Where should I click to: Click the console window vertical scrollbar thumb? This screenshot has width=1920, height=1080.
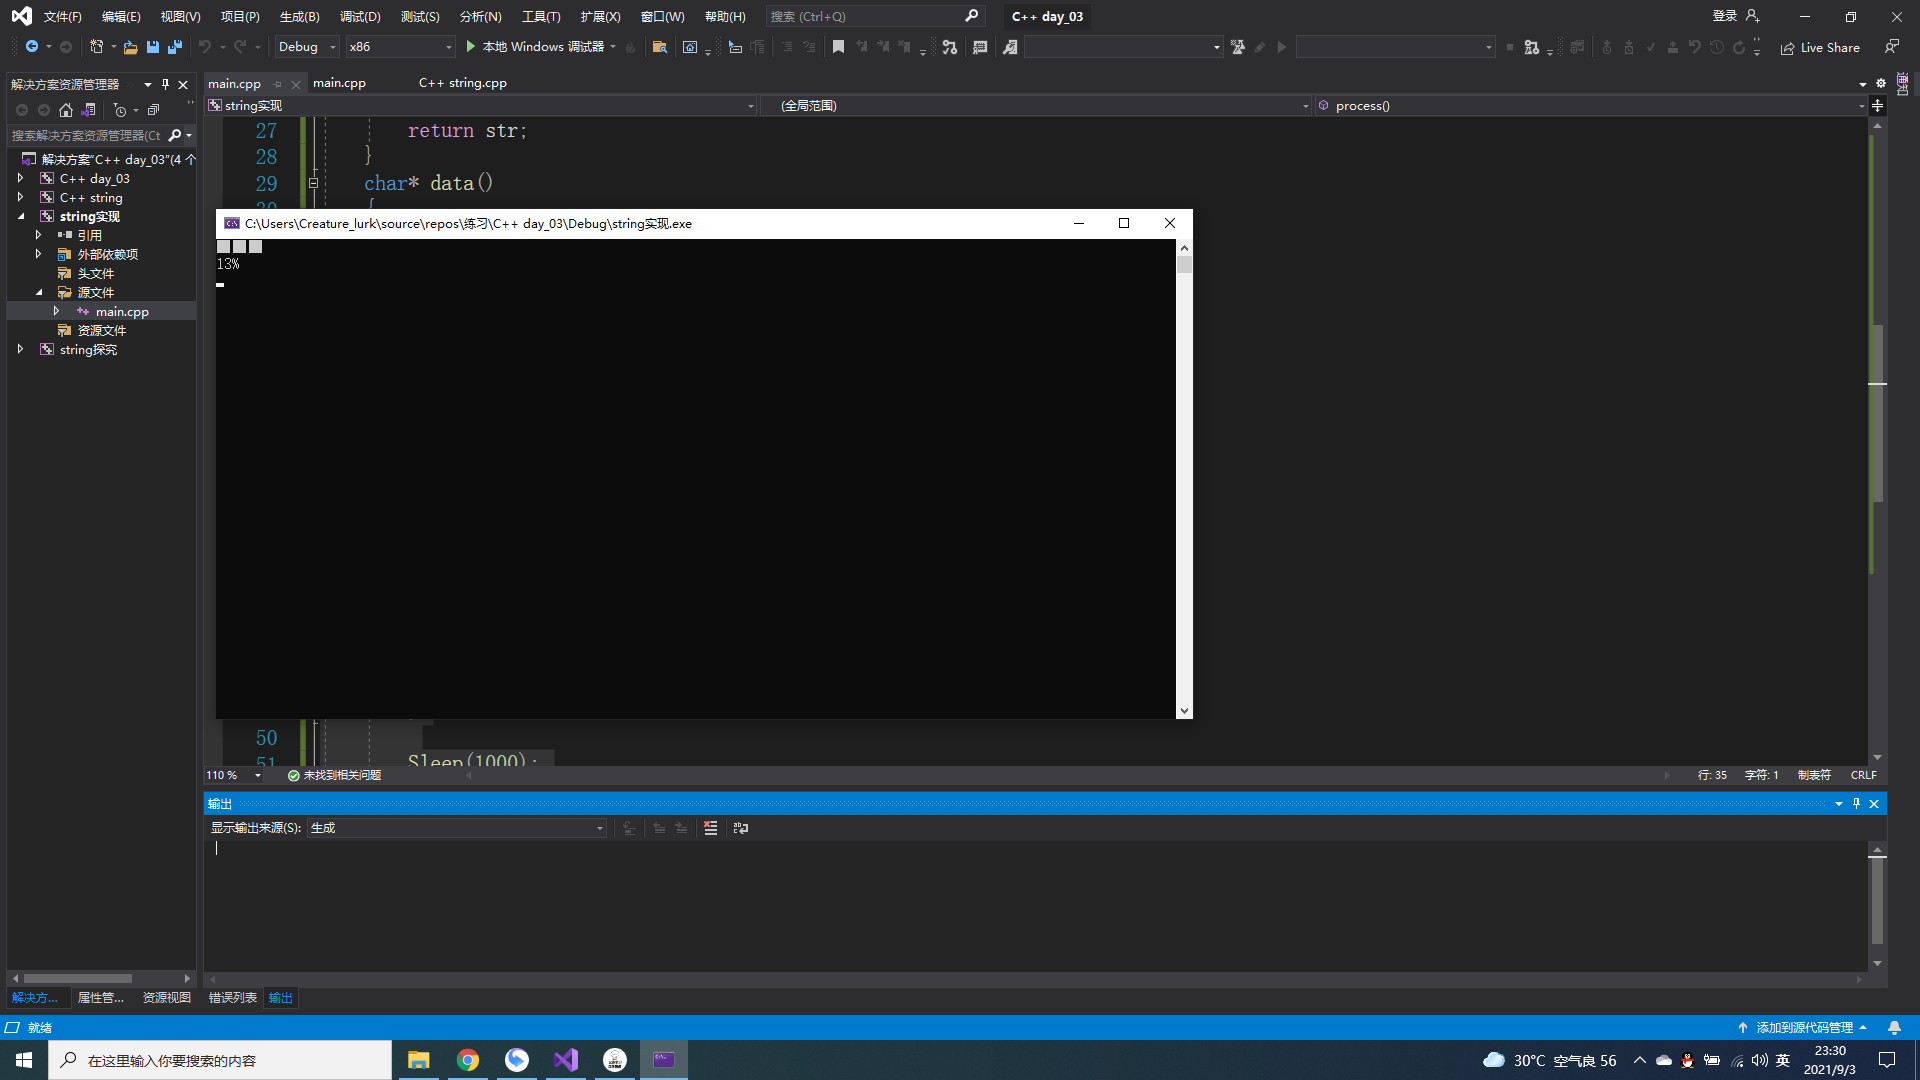1184,265
